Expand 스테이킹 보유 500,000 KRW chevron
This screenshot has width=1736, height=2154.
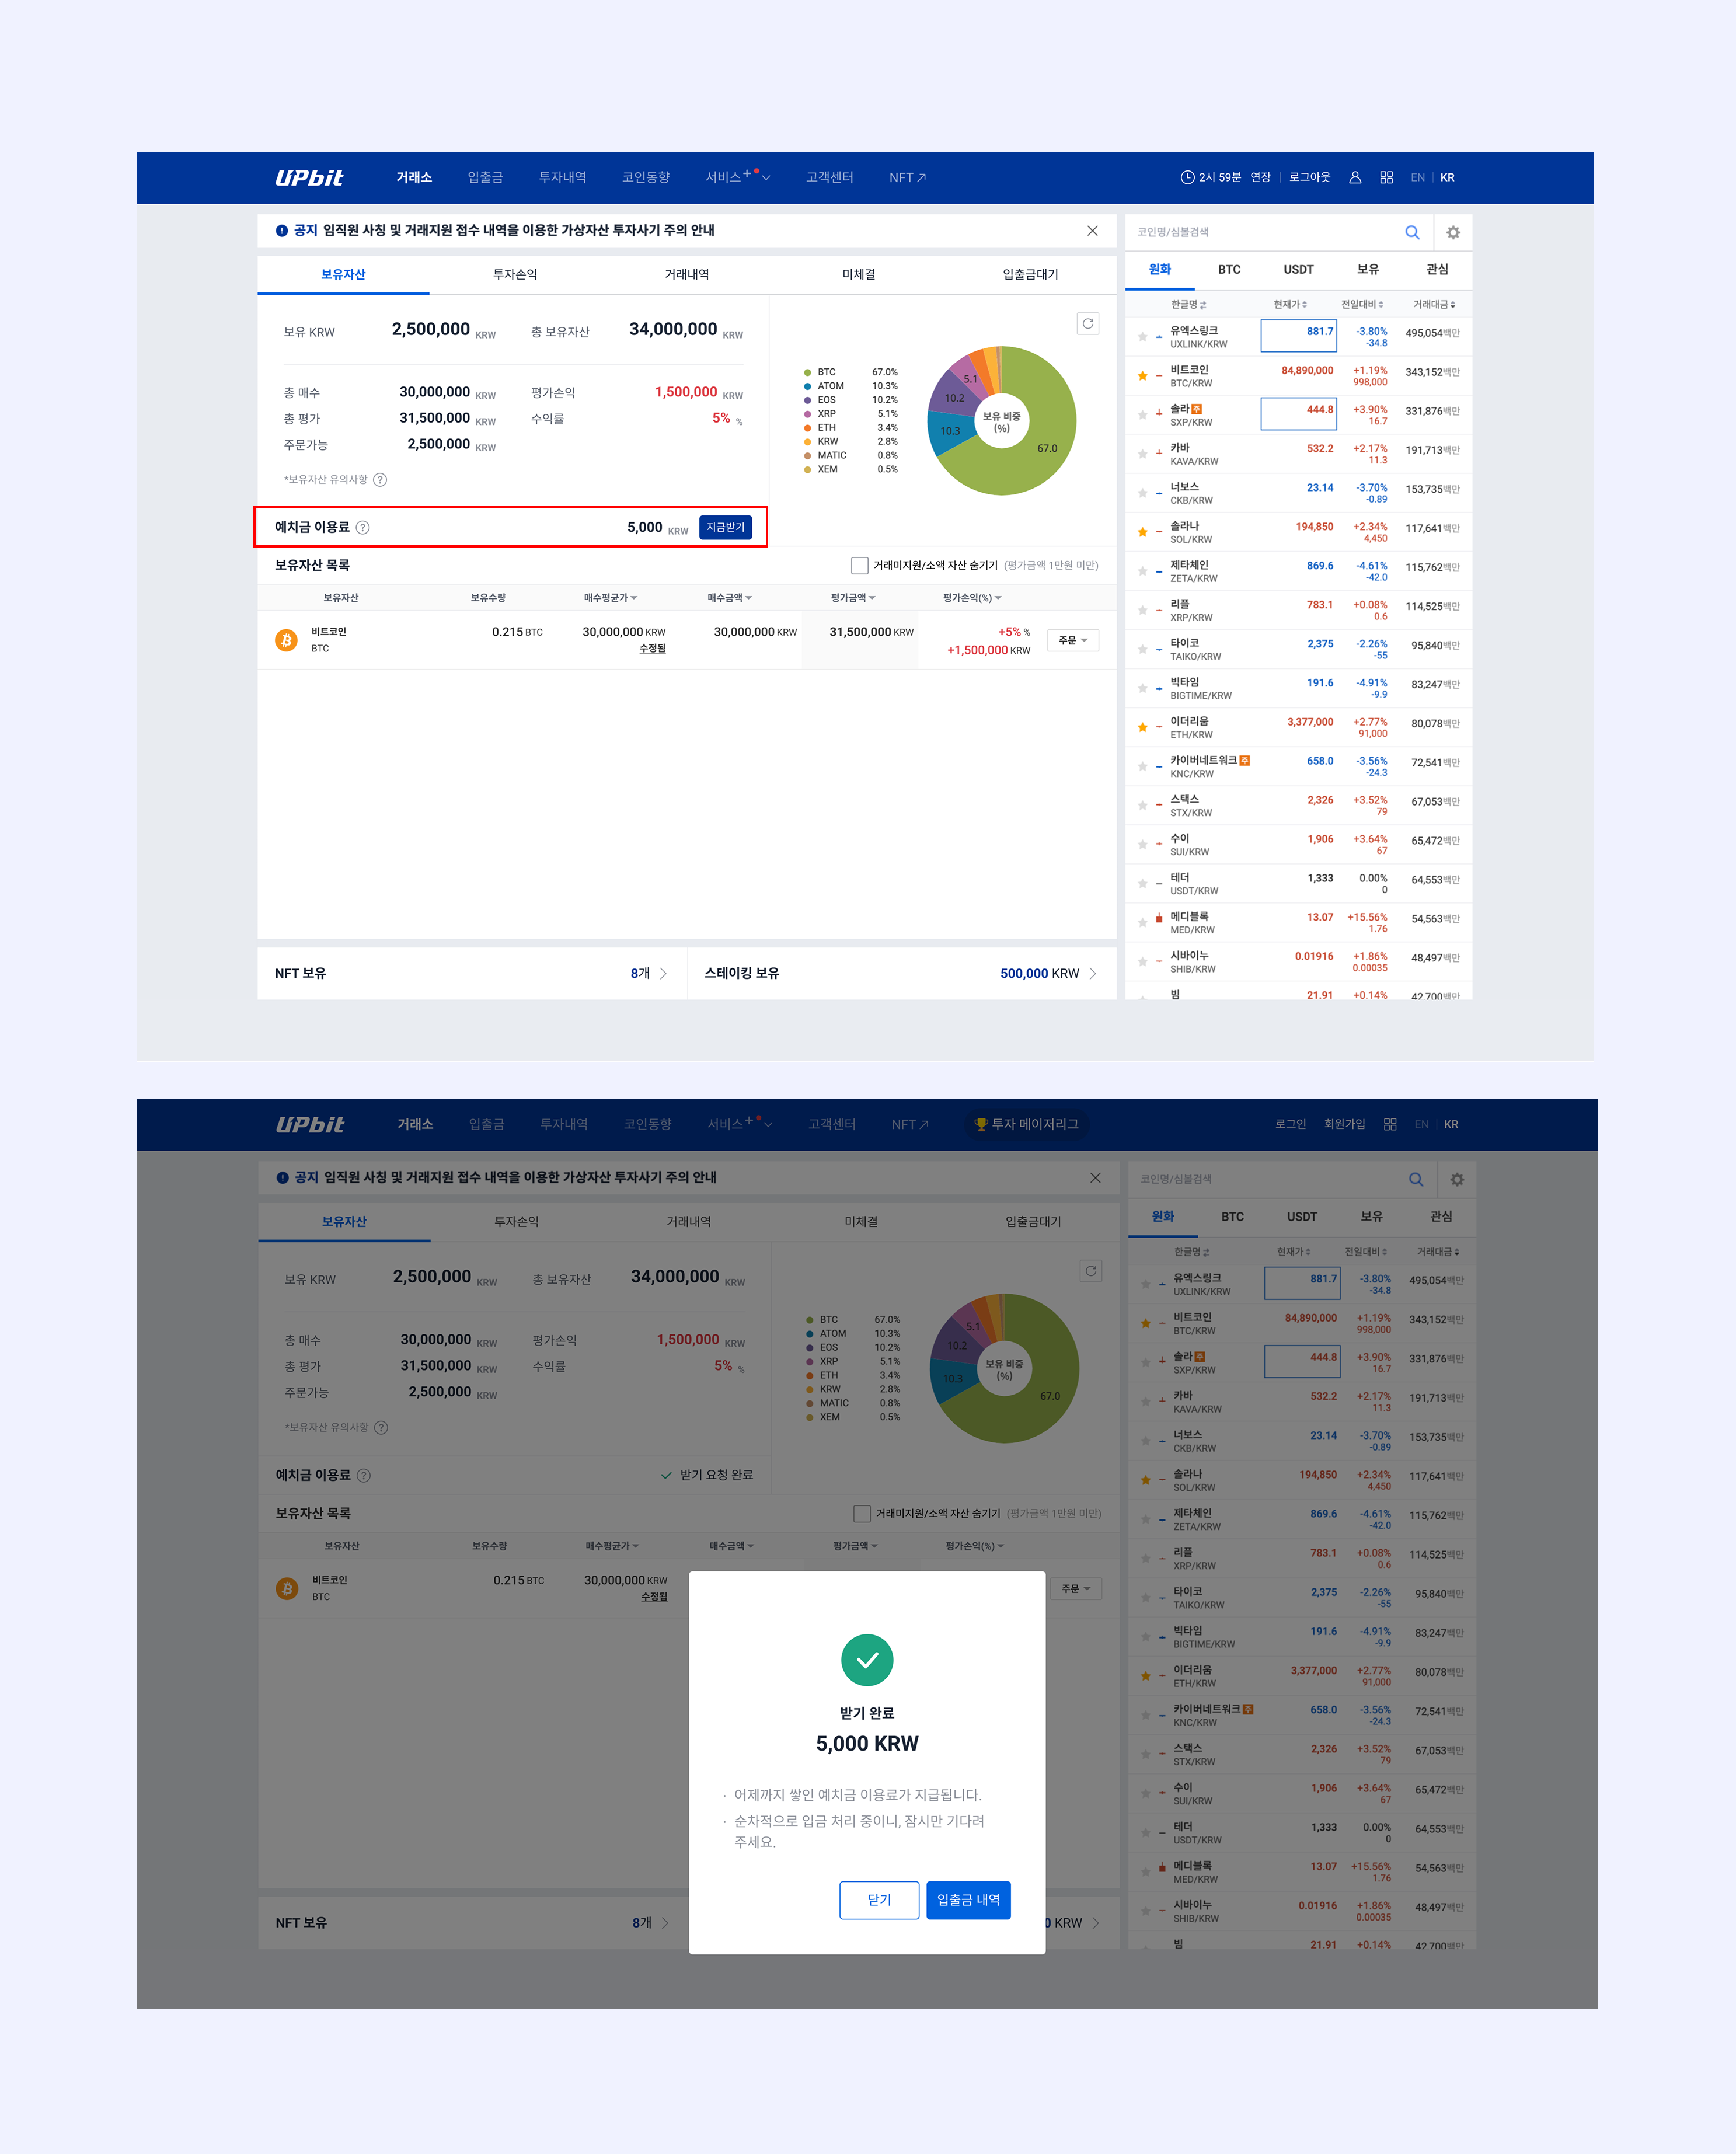[x=1092, y=973]
